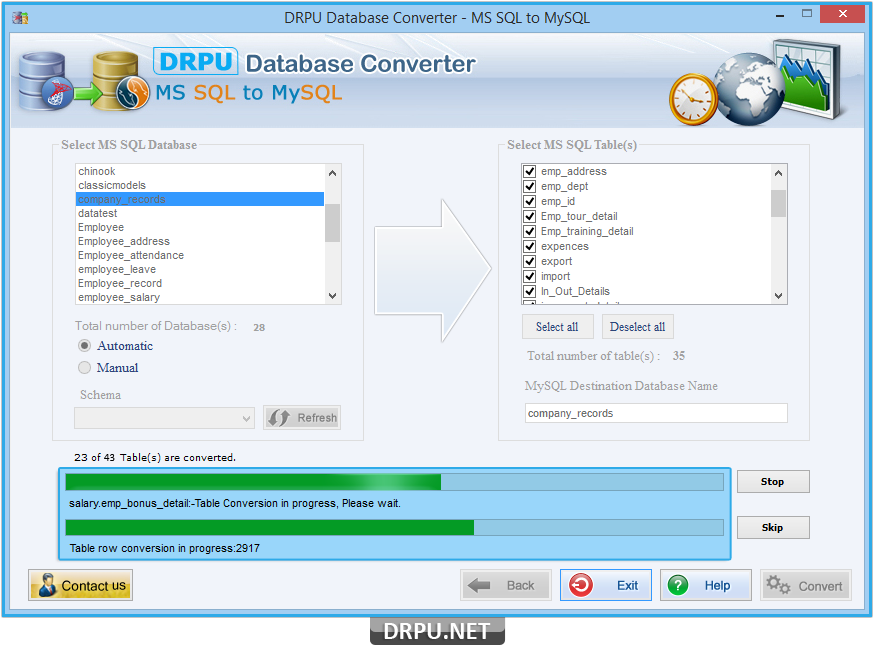The image size is (874, 645).
Task: Click the Select all button
Action: point(557,327)
